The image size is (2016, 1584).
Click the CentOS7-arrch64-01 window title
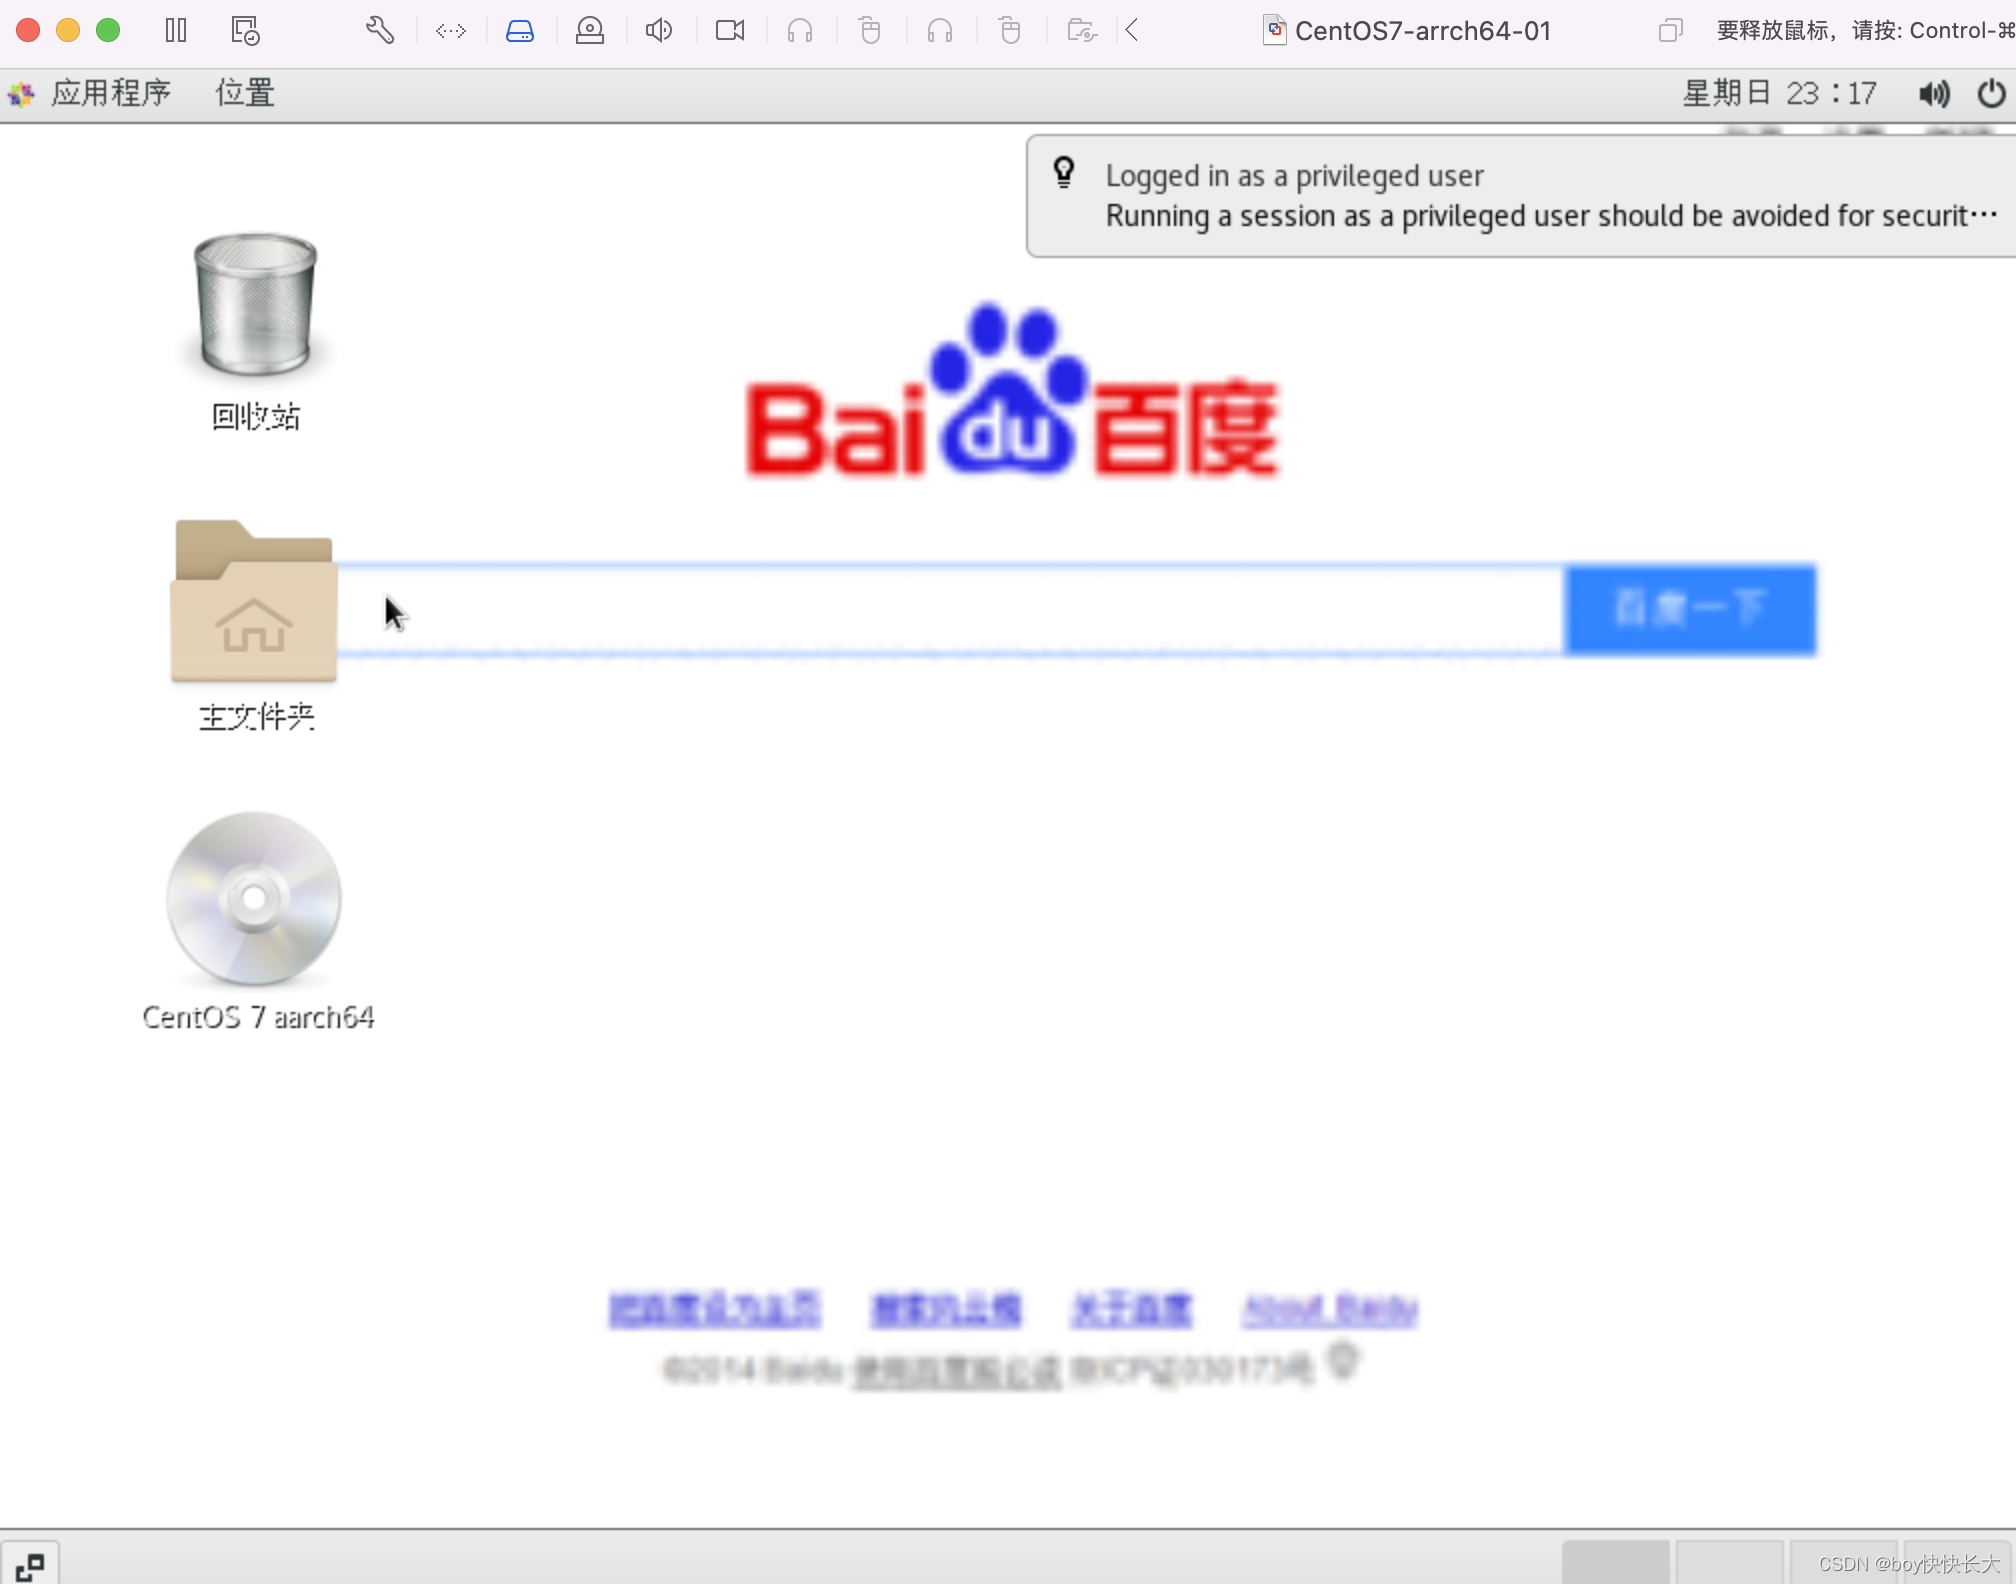point(1422,31)
